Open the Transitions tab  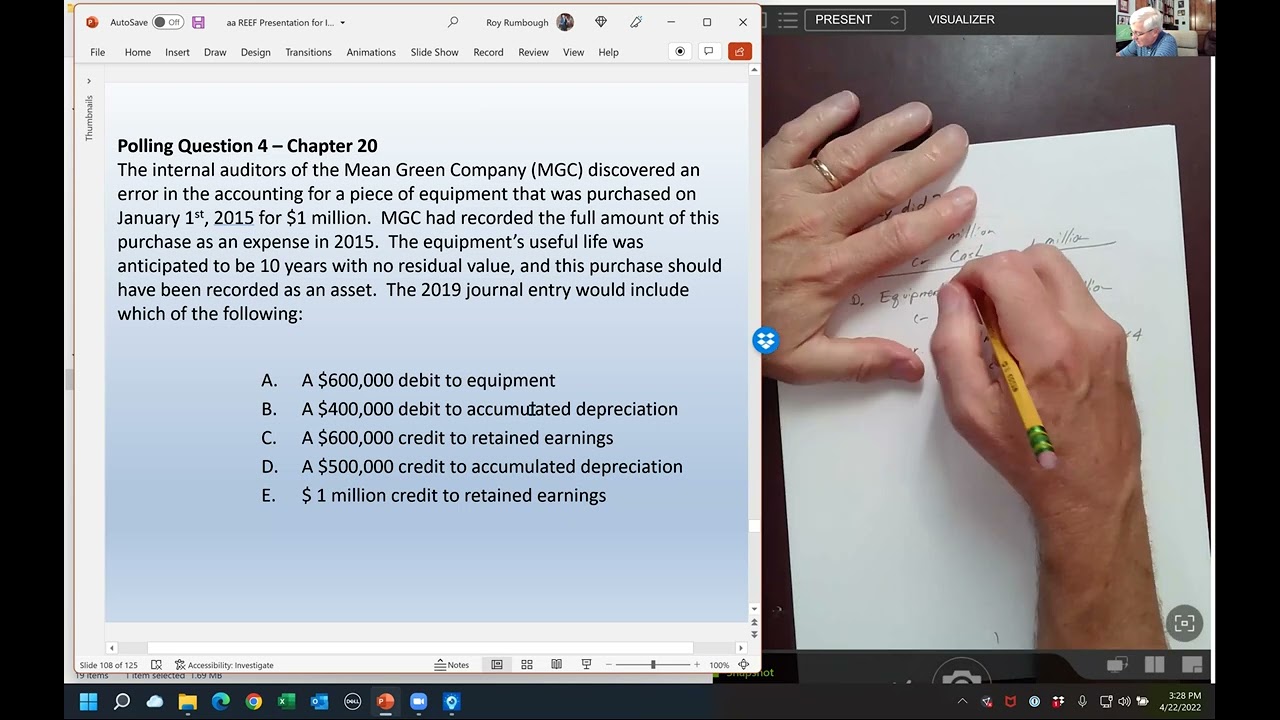coord(308,52)
